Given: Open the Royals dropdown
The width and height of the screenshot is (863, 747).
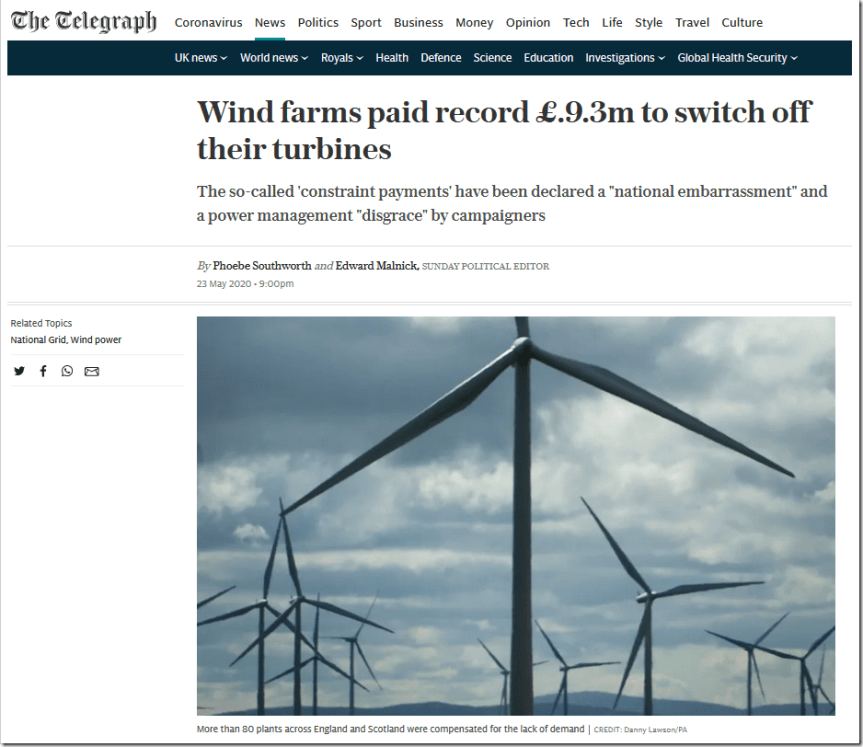Looking at the screenshot, I should pos(342,57).
